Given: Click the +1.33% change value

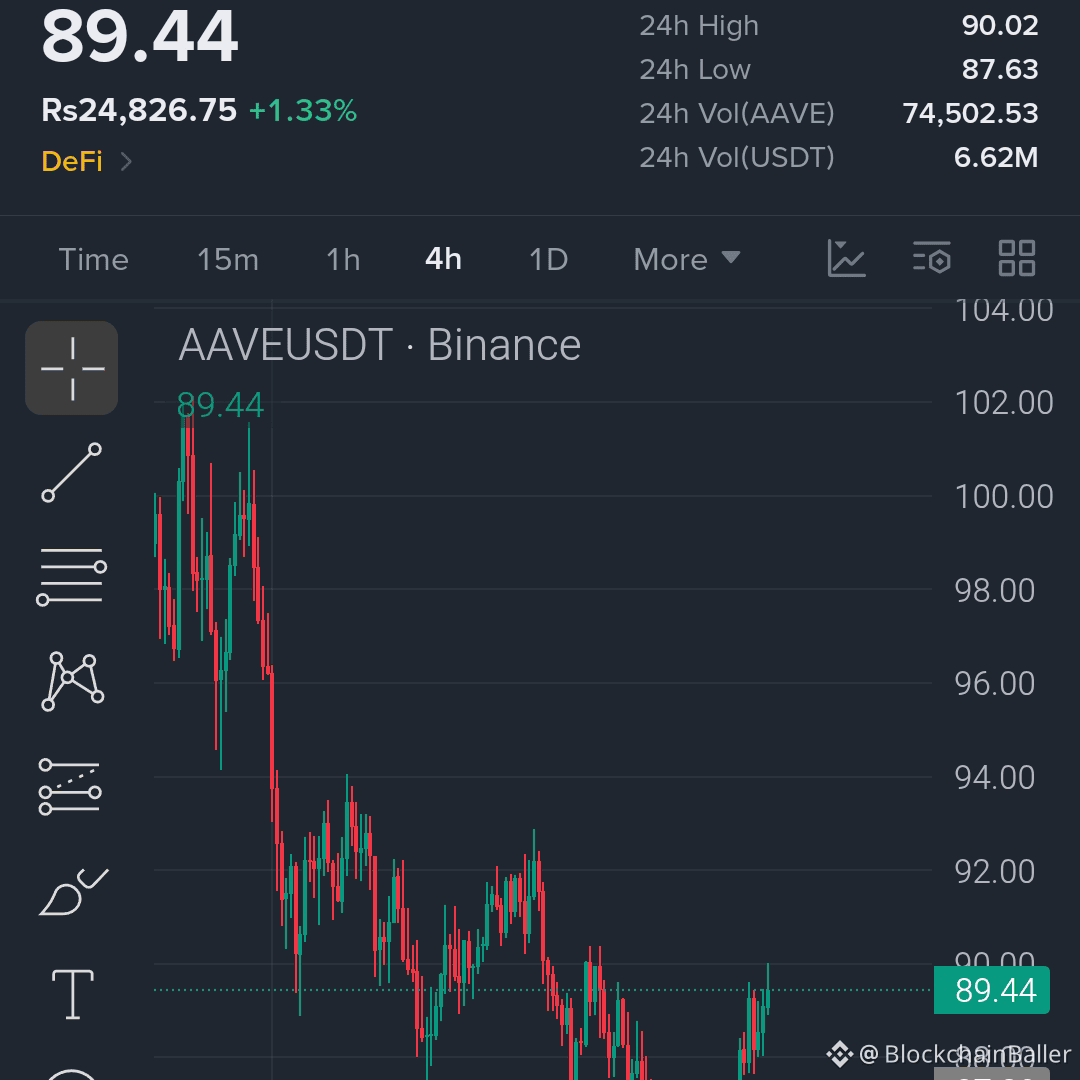Looking at the screenshot, I should (x=303, y=110).
